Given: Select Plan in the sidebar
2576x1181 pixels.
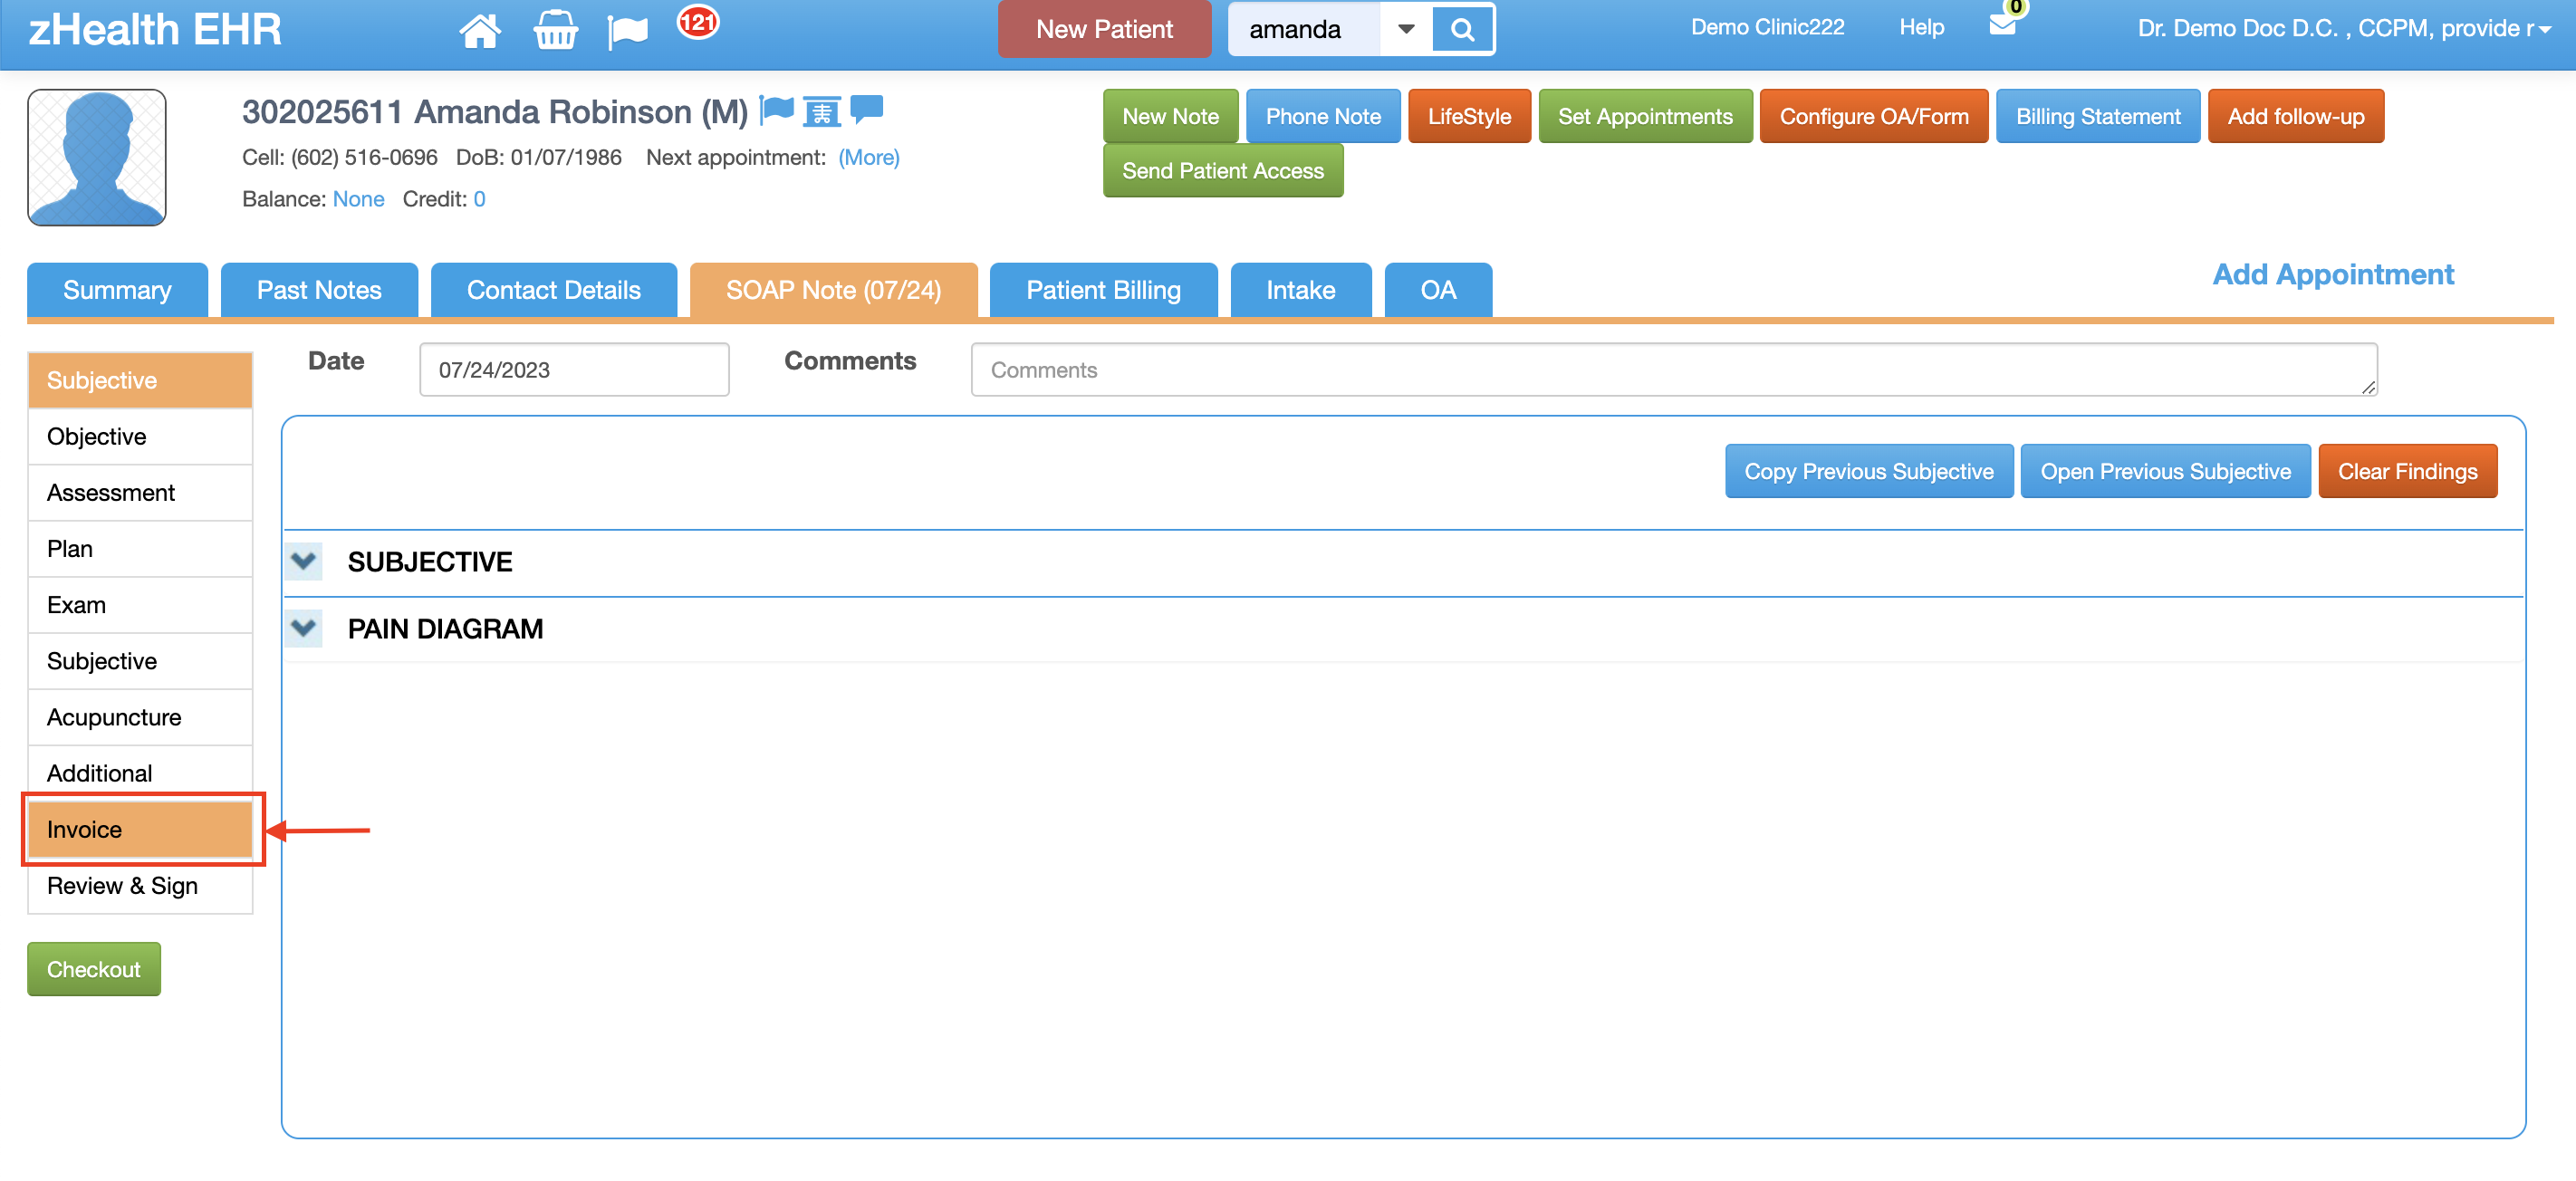Looking at the screenshot, I should click(x=140, y=548).
